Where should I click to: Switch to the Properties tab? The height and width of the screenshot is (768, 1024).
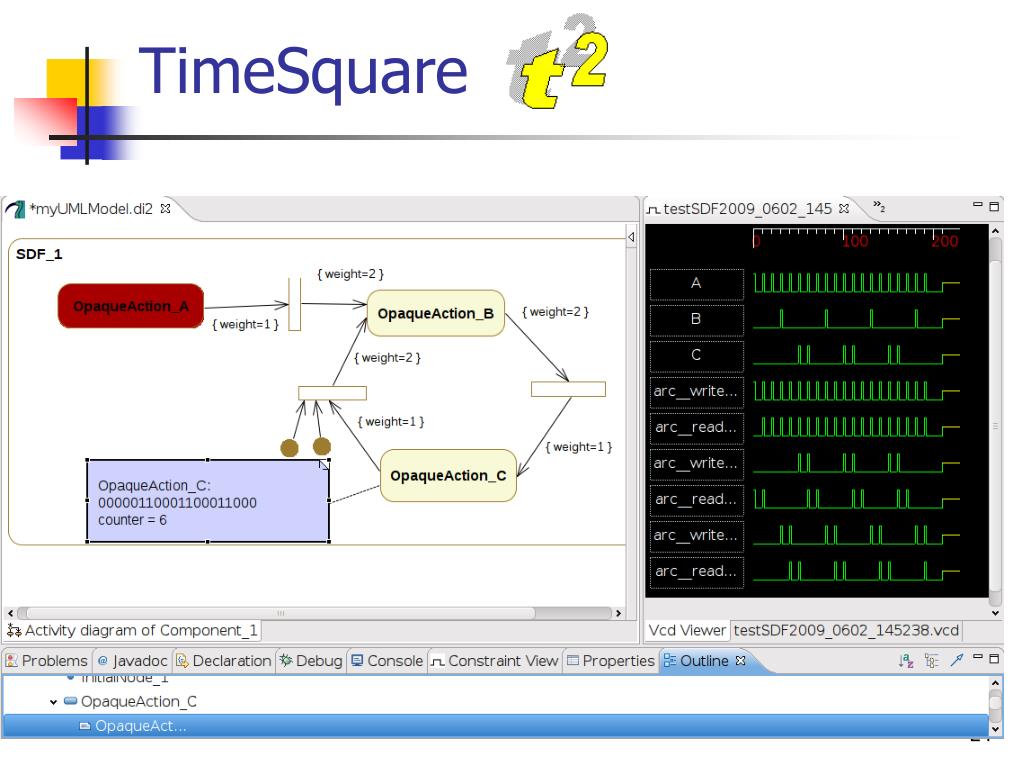[611, 661]
